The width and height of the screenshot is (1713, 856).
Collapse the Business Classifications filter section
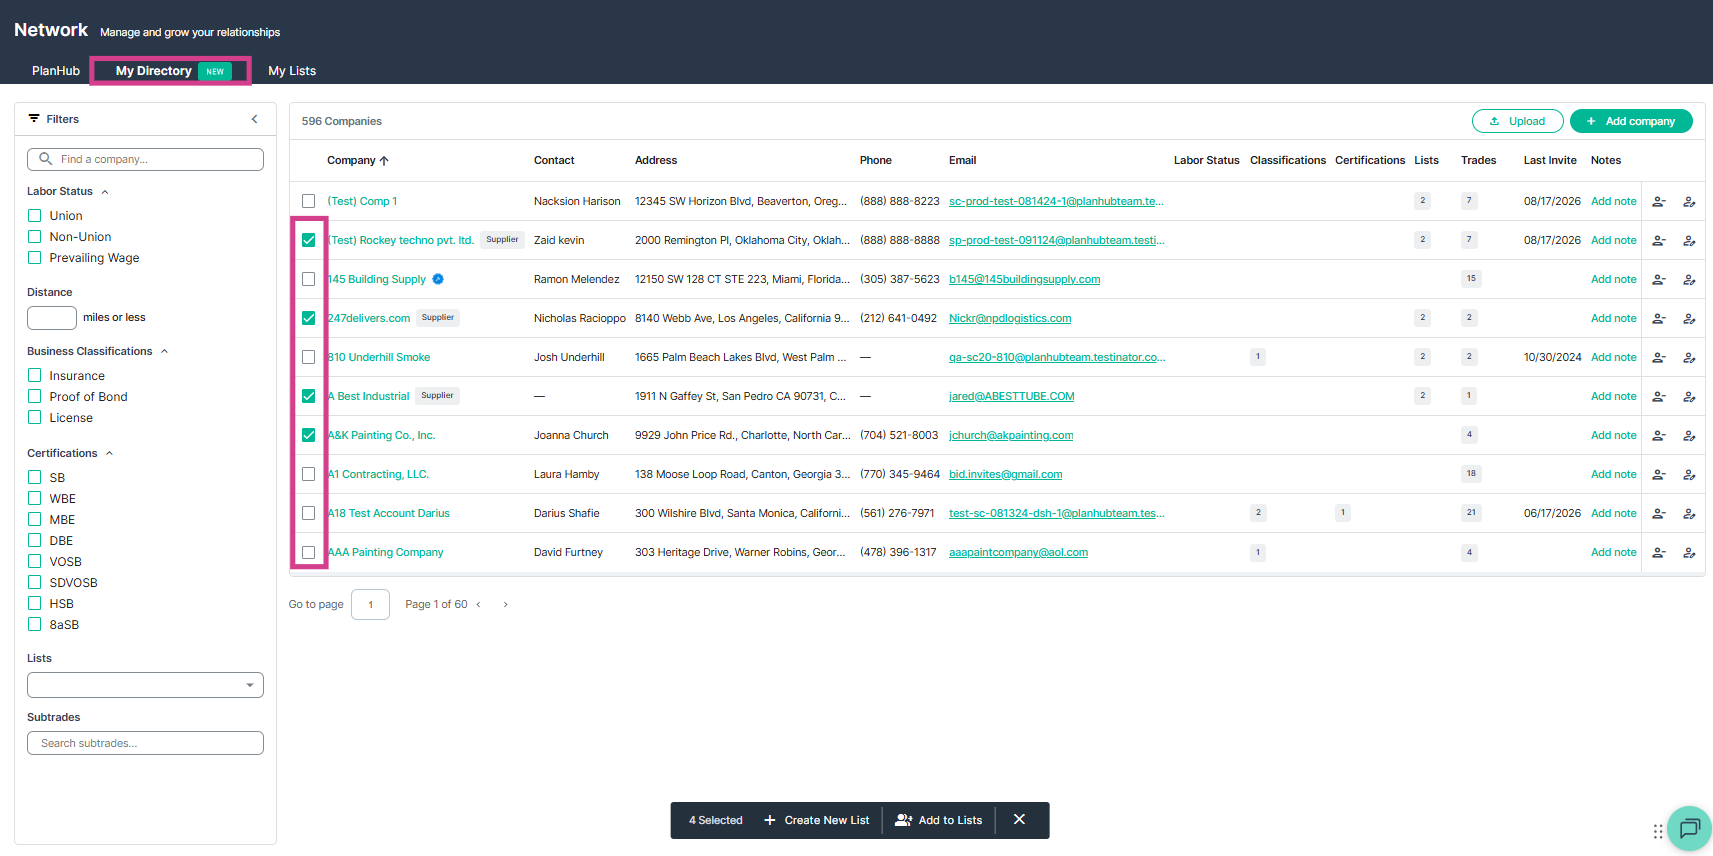pos(165,352)
